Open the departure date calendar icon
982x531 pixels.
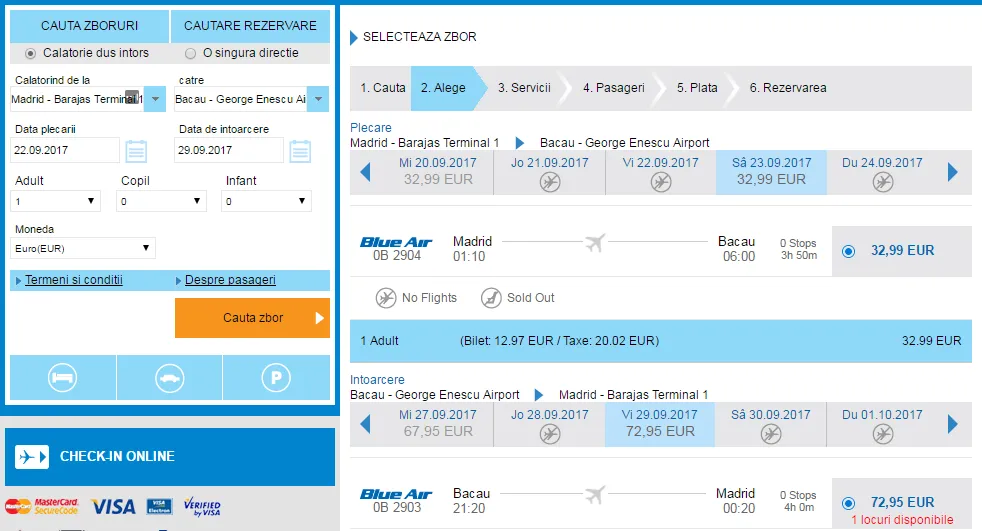pos(136,152)
